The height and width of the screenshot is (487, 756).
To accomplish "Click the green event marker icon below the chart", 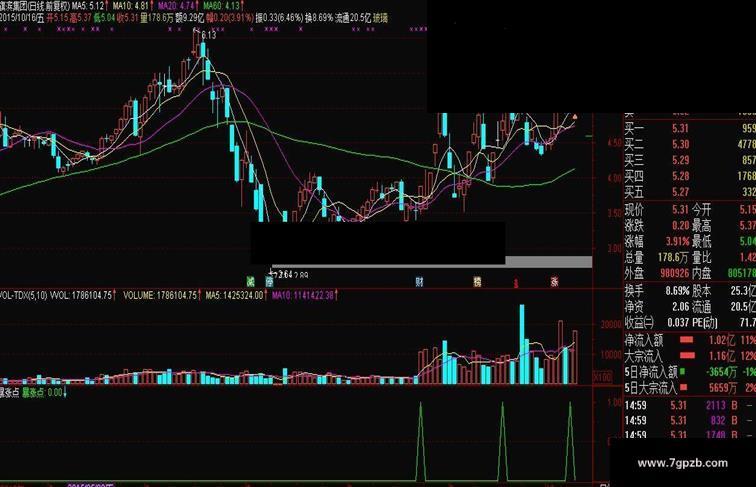I will click(x=250, y=281).
